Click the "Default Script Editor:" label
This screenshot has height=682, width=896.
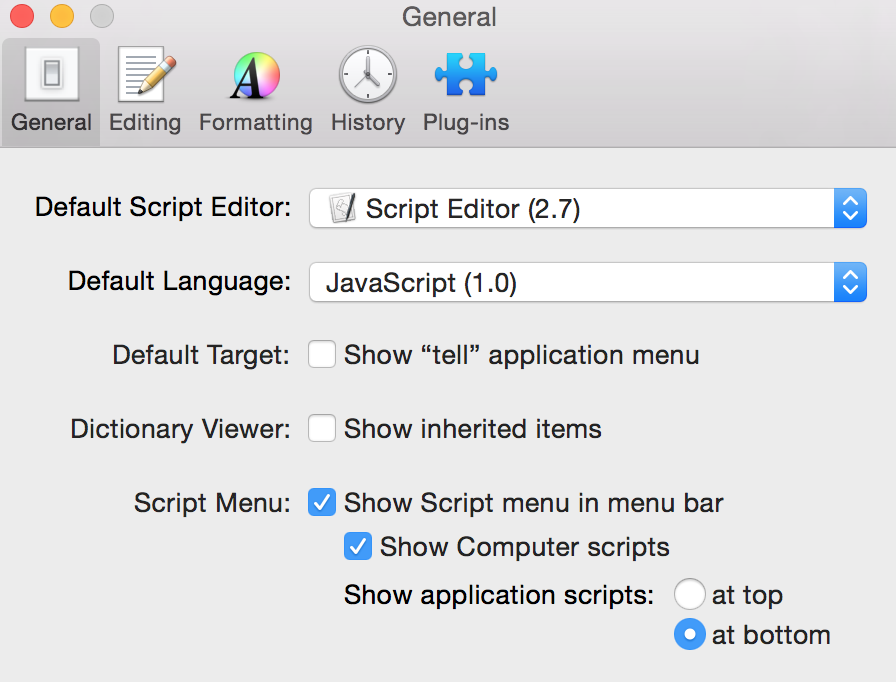[x=163, y=207]
